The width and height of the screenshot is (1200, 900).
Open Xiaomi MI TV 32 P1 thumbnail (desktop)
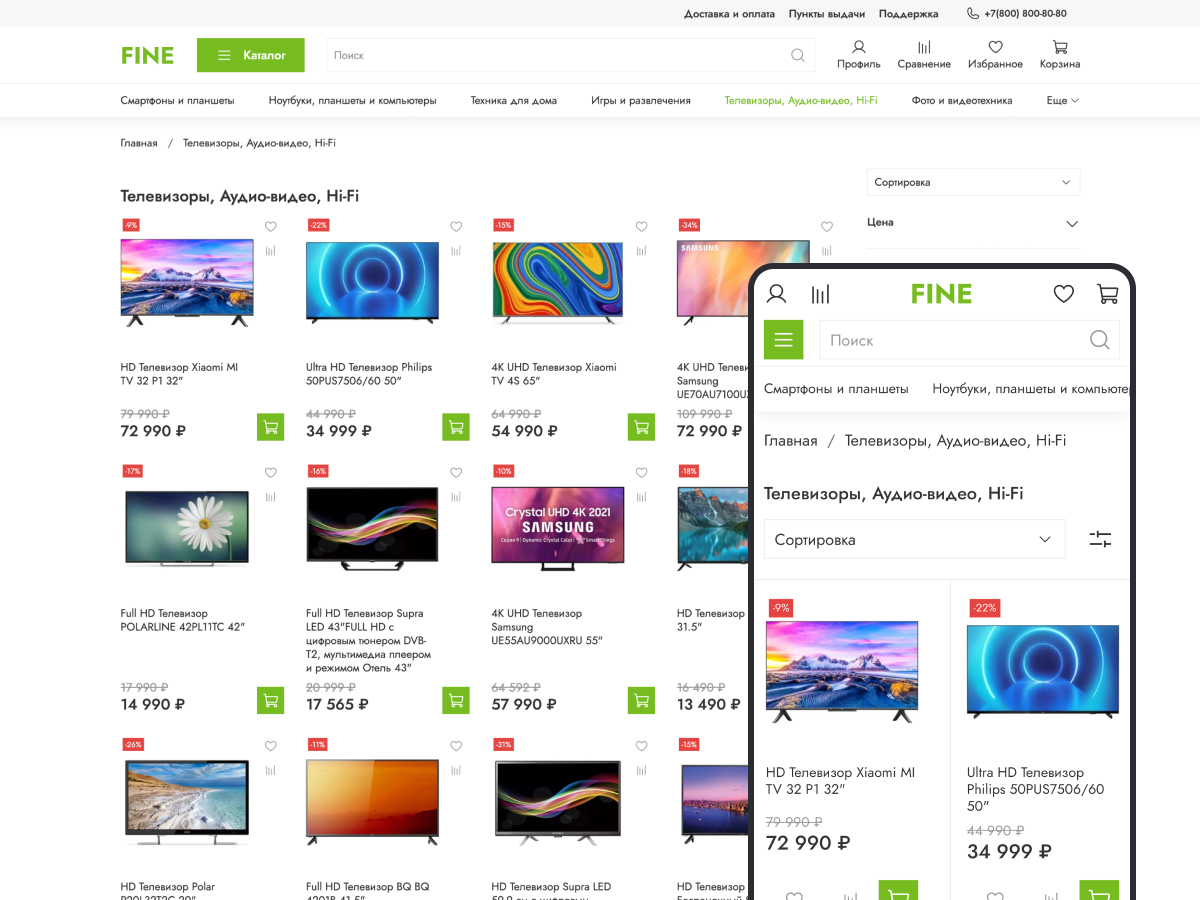tap(187, 282)
